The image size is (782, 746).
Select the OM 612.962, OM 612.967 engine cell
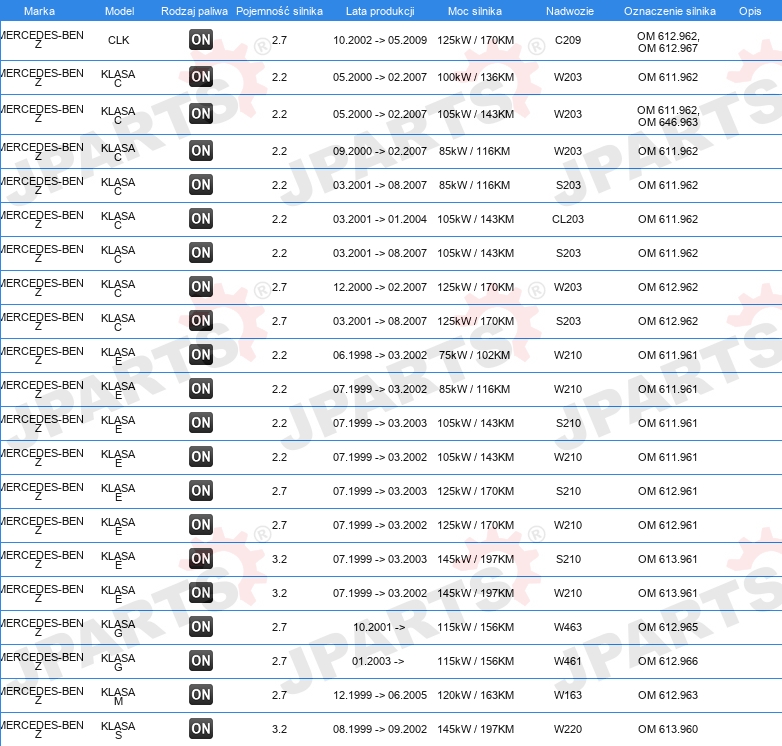pos(668,42)
